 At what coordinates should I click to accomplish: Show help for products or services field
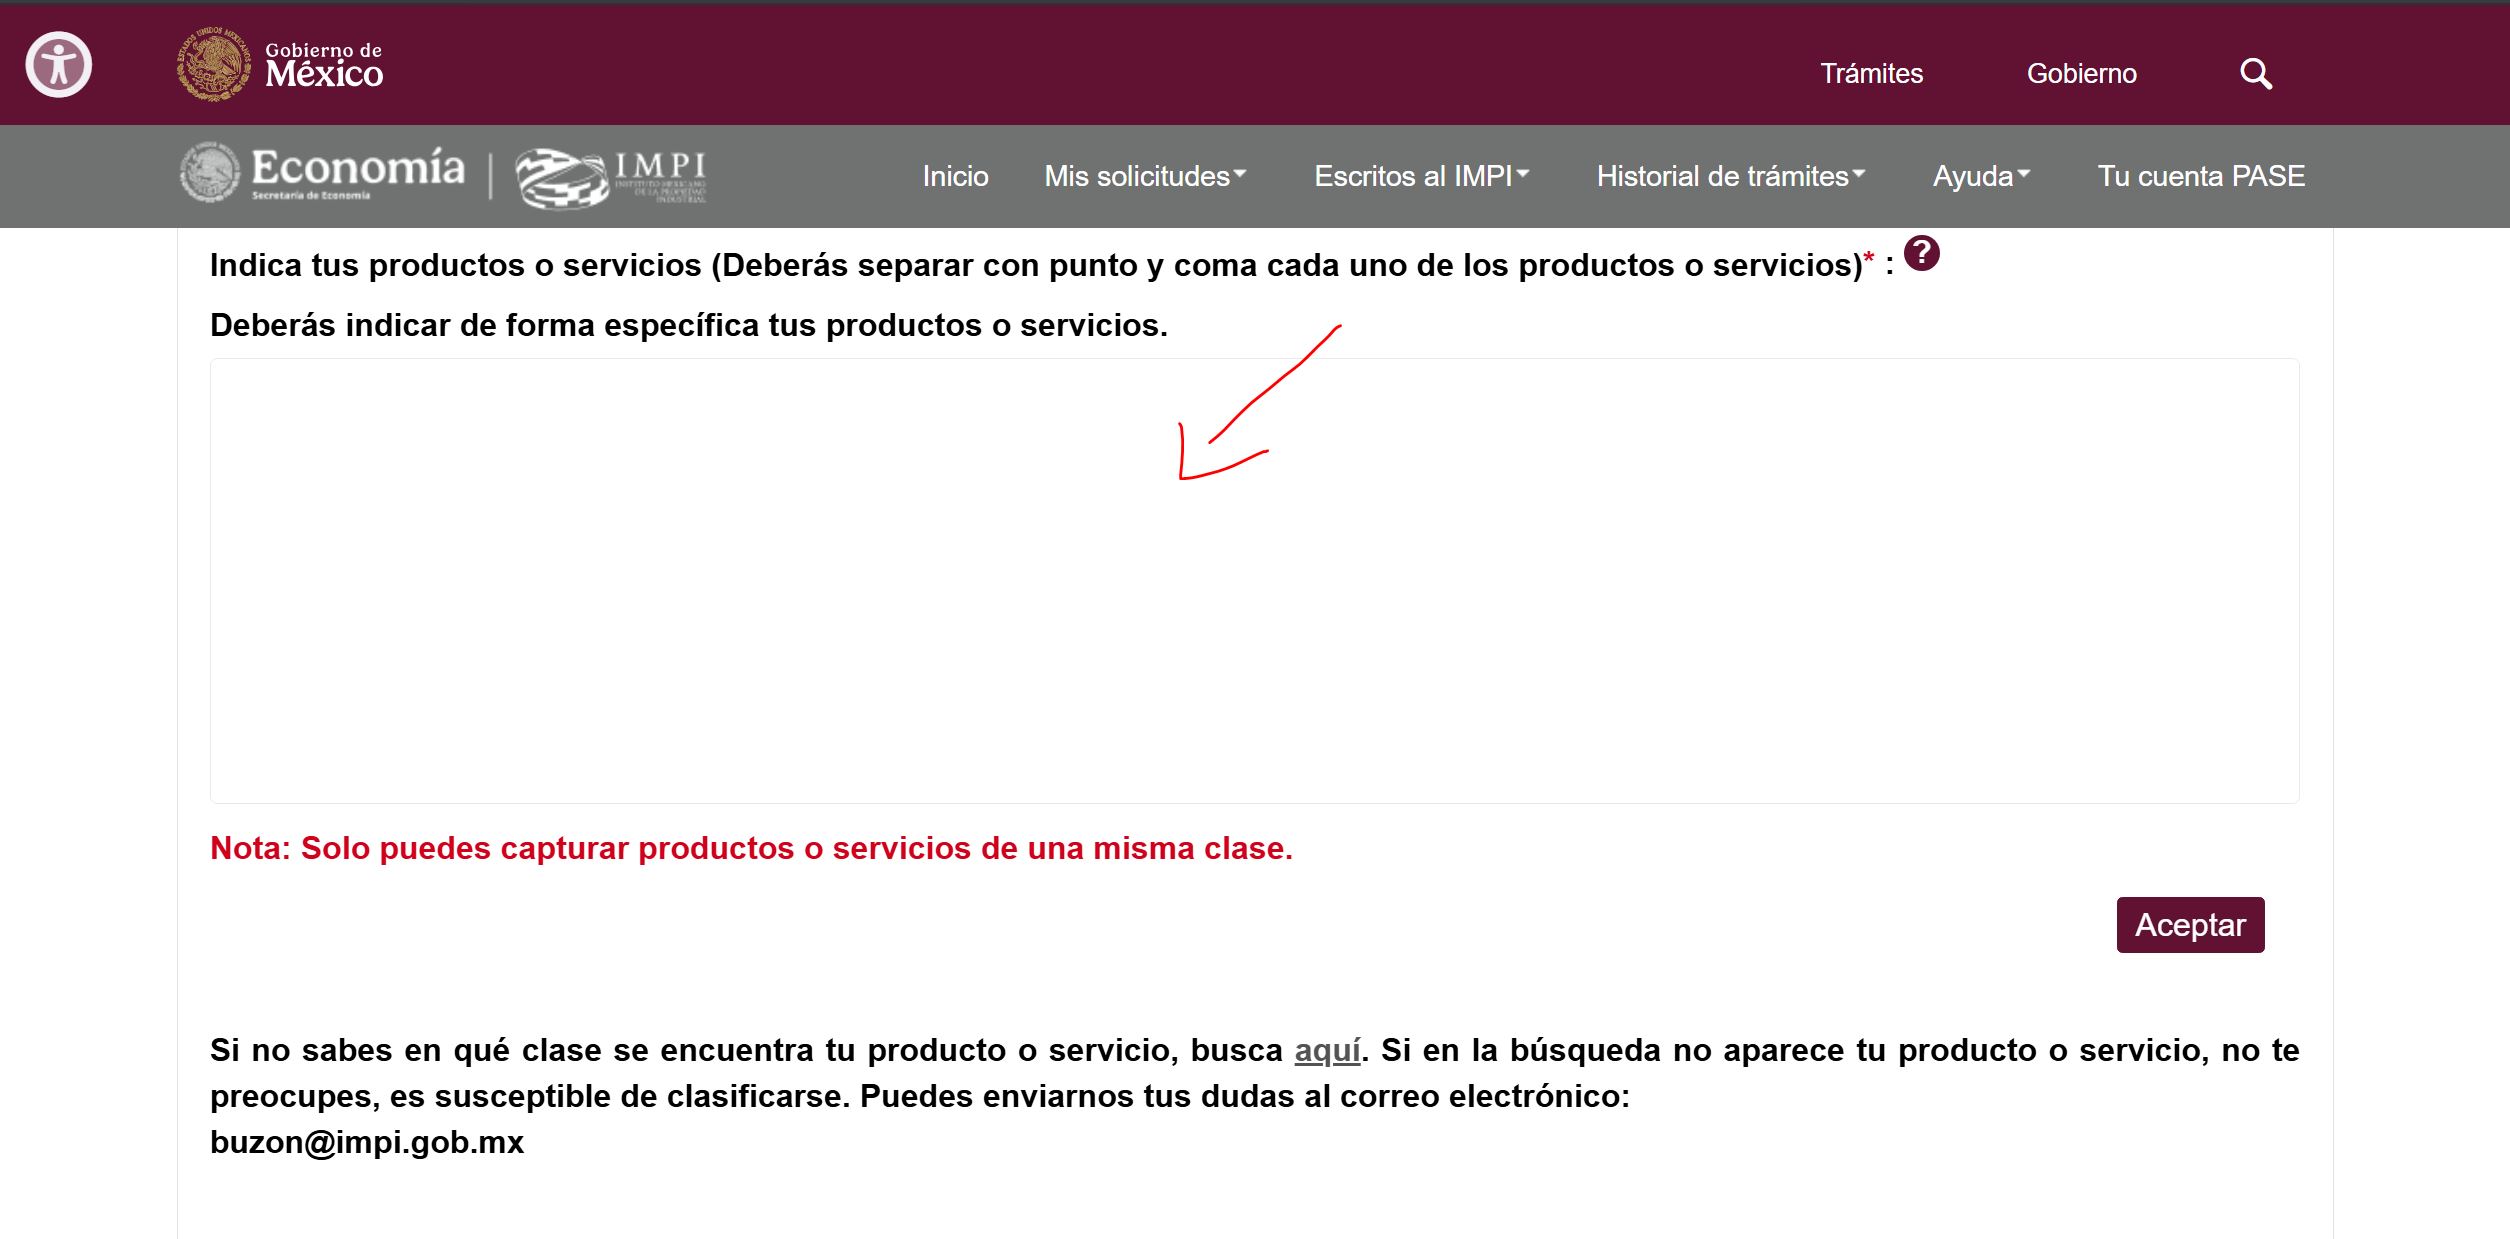click(x=1921, y=253)
